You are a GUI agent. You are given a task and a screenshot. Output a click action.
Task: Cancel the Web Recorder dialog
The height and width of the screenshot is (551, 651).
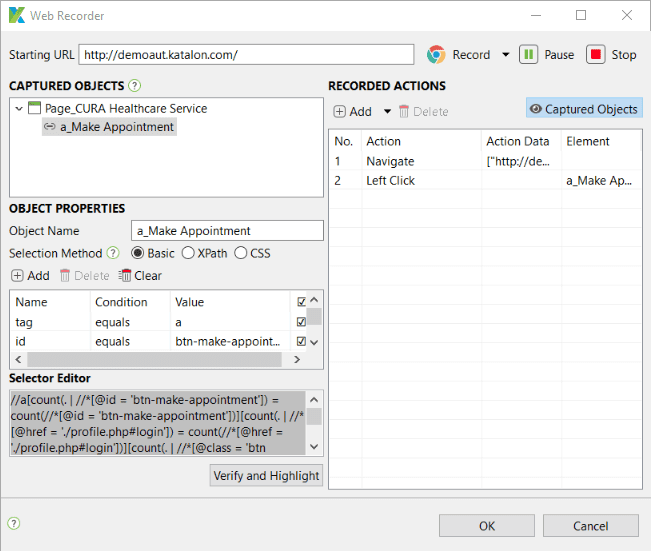point(590,526)
